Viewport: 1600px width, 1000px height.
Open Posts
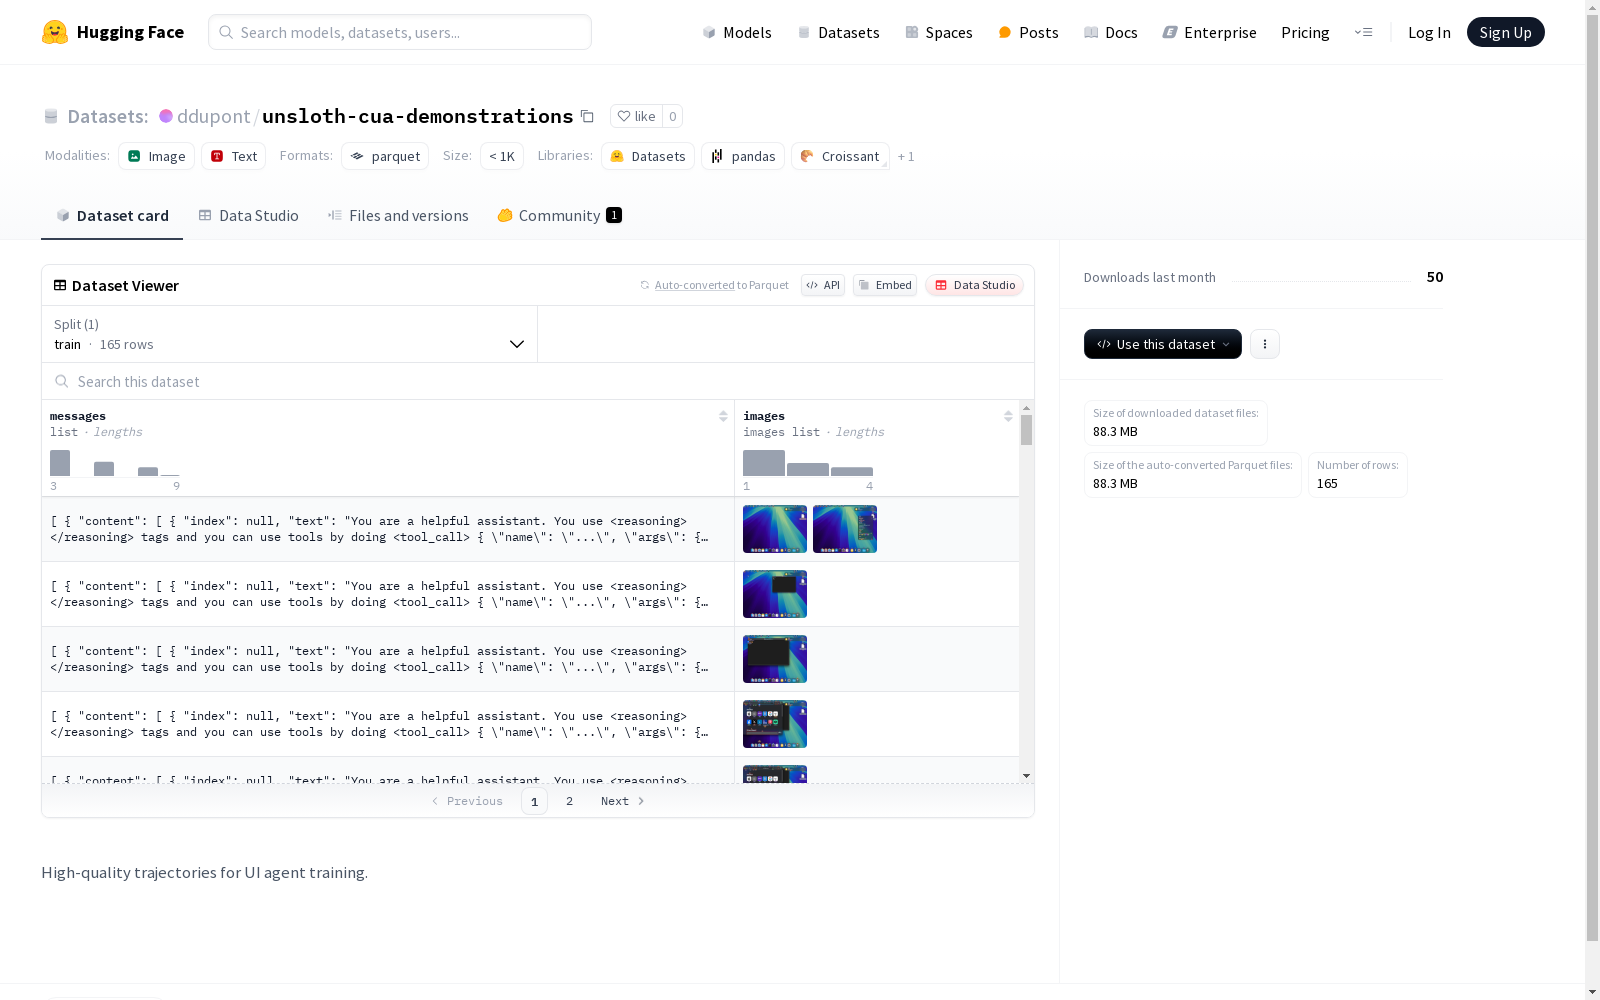(x=1028, y=32)
